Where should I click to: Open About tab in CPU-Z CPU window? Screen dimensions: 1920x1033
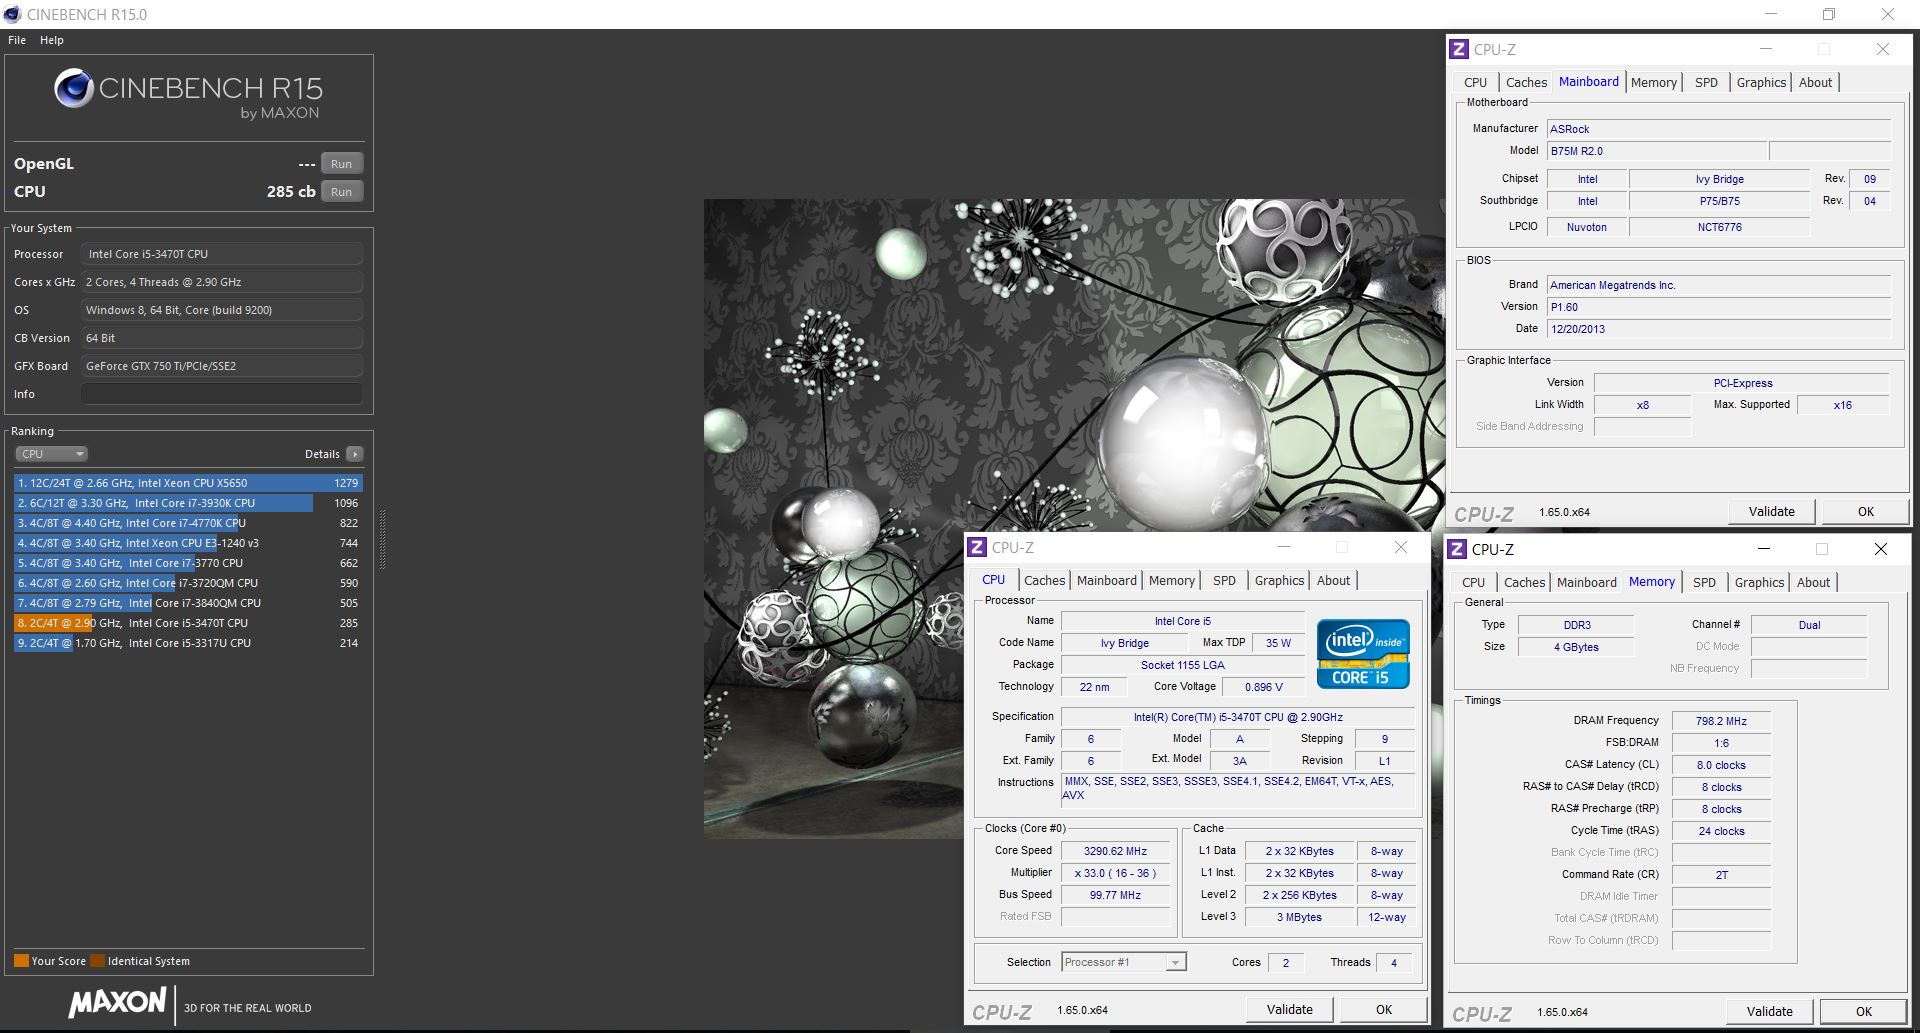(1333, 581)
